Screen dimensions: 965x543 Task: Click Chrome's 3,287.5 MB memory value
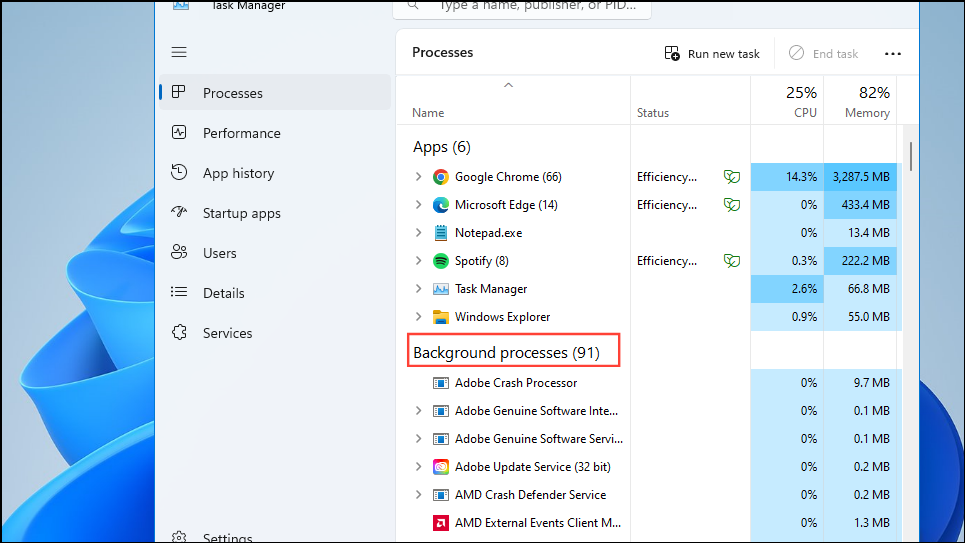coord(860,177)
